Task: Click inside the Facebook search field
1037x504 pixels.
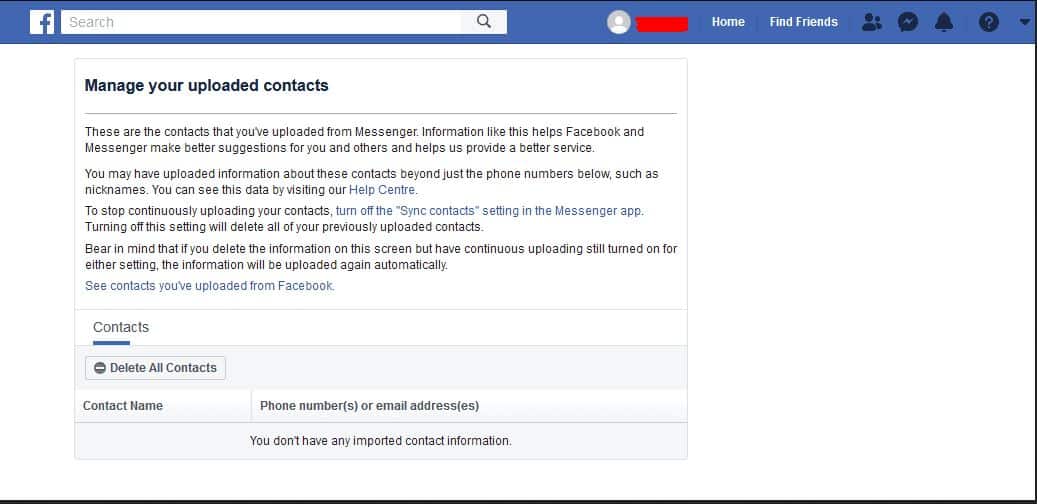Action: [x=260, y=22]
